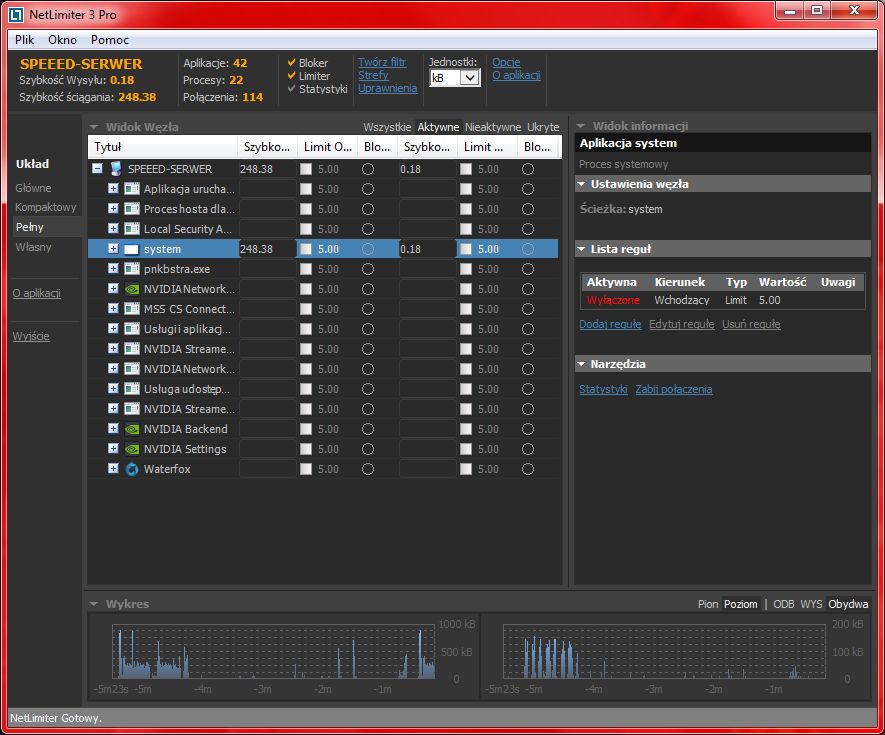Collapse the Lista reguł section
The image size is (885, 735).
click(581, 249)
